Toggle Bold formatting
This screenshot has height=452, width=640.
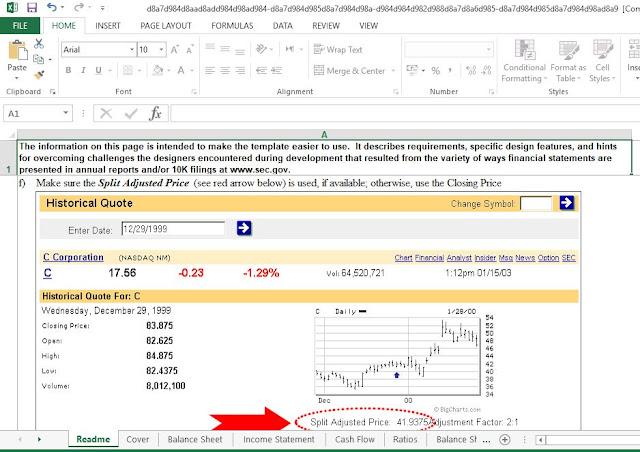(68, 70)
